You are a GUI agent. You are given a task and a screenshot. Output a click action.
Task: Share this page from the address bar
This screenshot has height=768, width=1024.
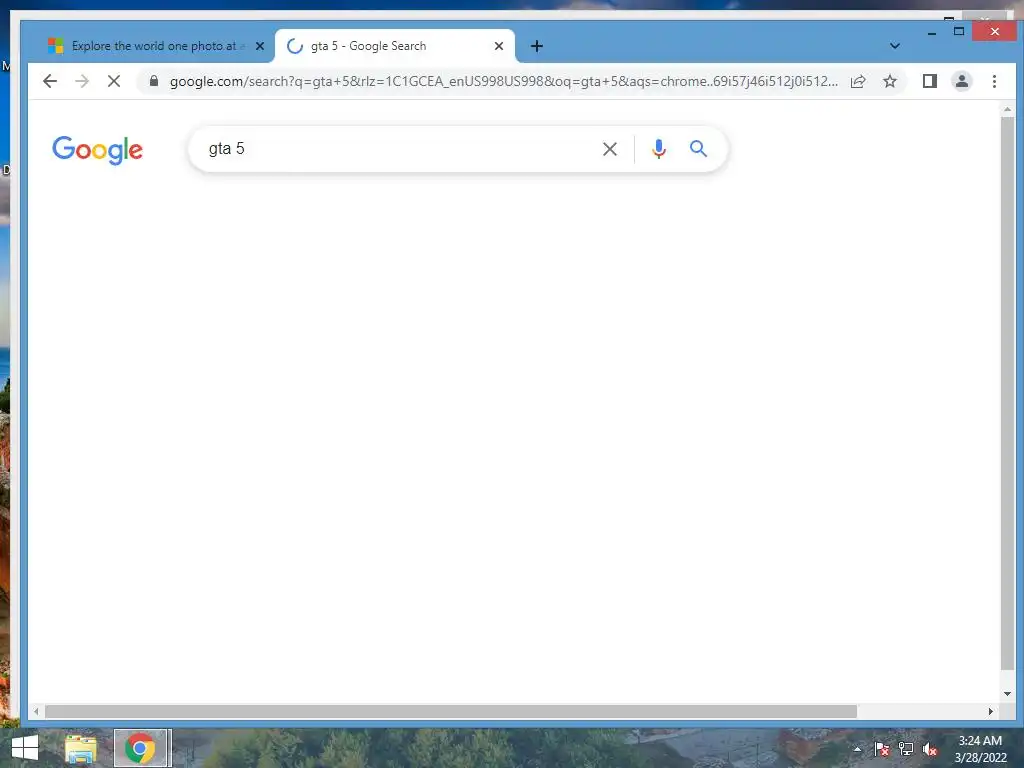click(858, 81)
